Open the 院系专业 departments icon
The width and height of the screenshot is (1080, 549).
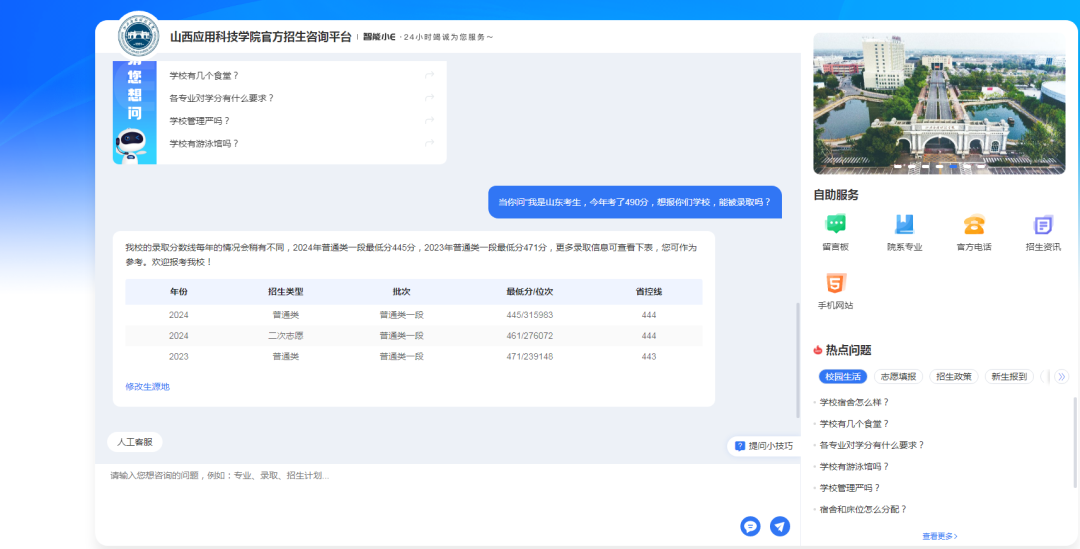[904, 225]
